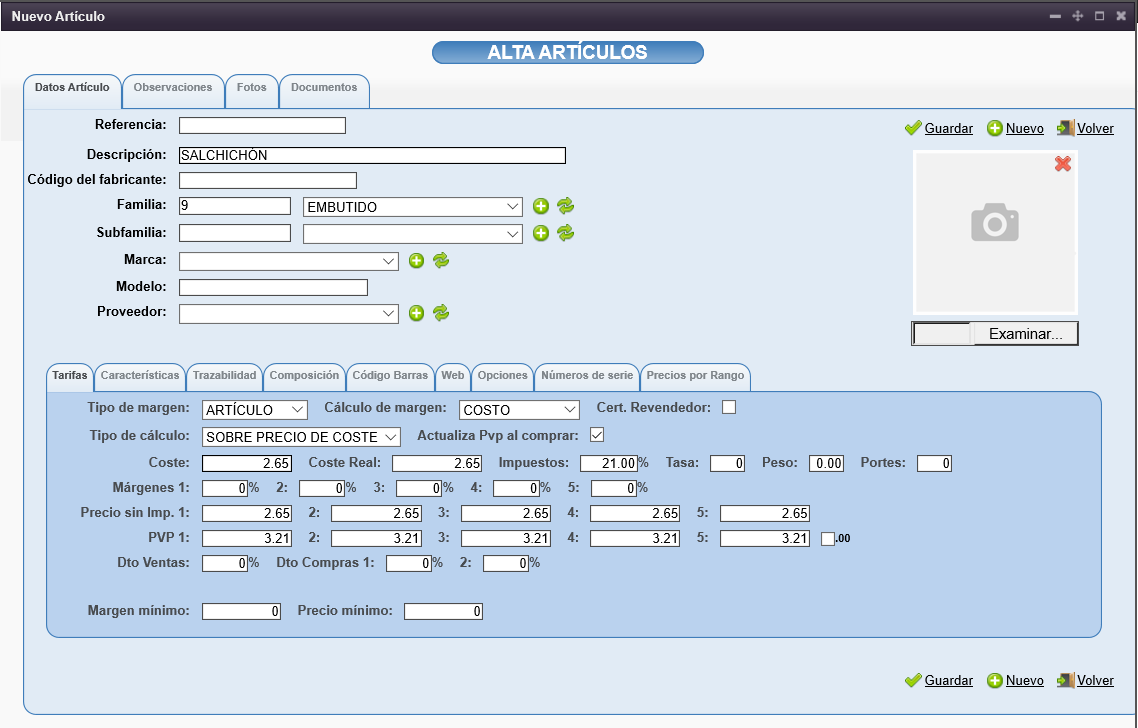Viewport: 1138px width, 728px height.
Task: Open the Tipo de cálculo dropdown
Action: [x=301, y=437]
